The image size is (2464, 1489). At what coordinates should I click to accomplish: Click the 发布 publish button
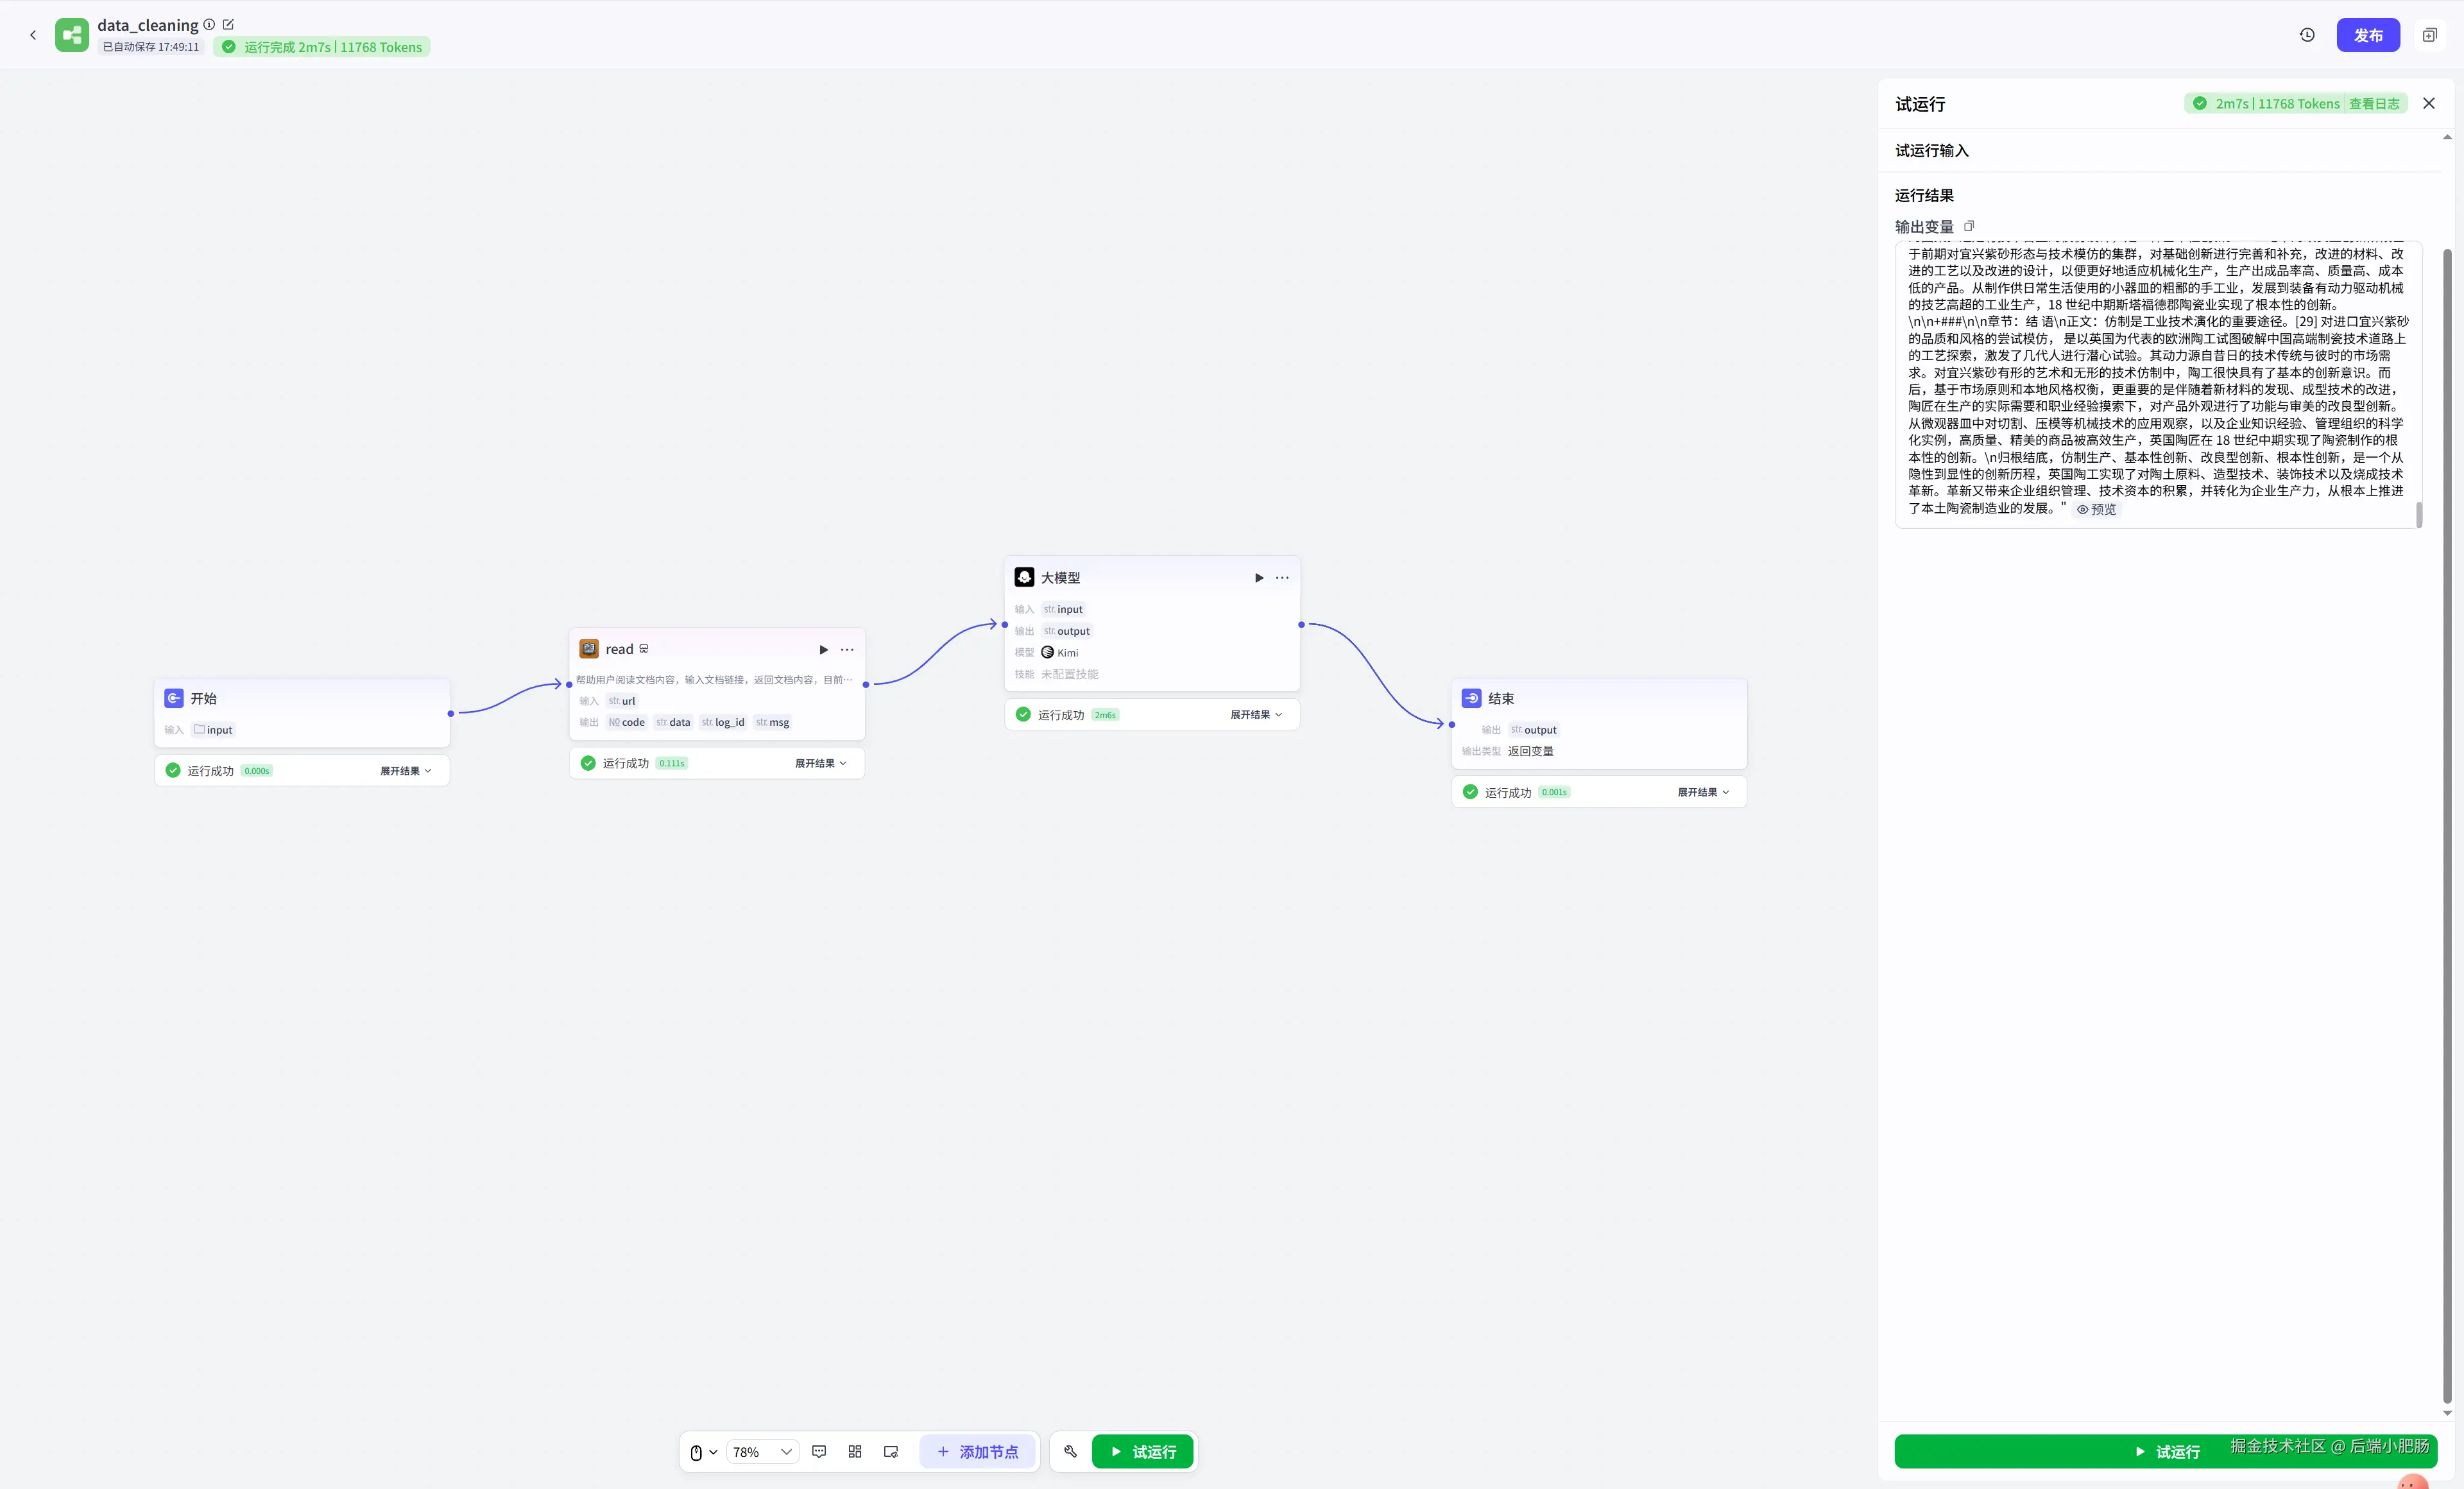point(2367,35)
